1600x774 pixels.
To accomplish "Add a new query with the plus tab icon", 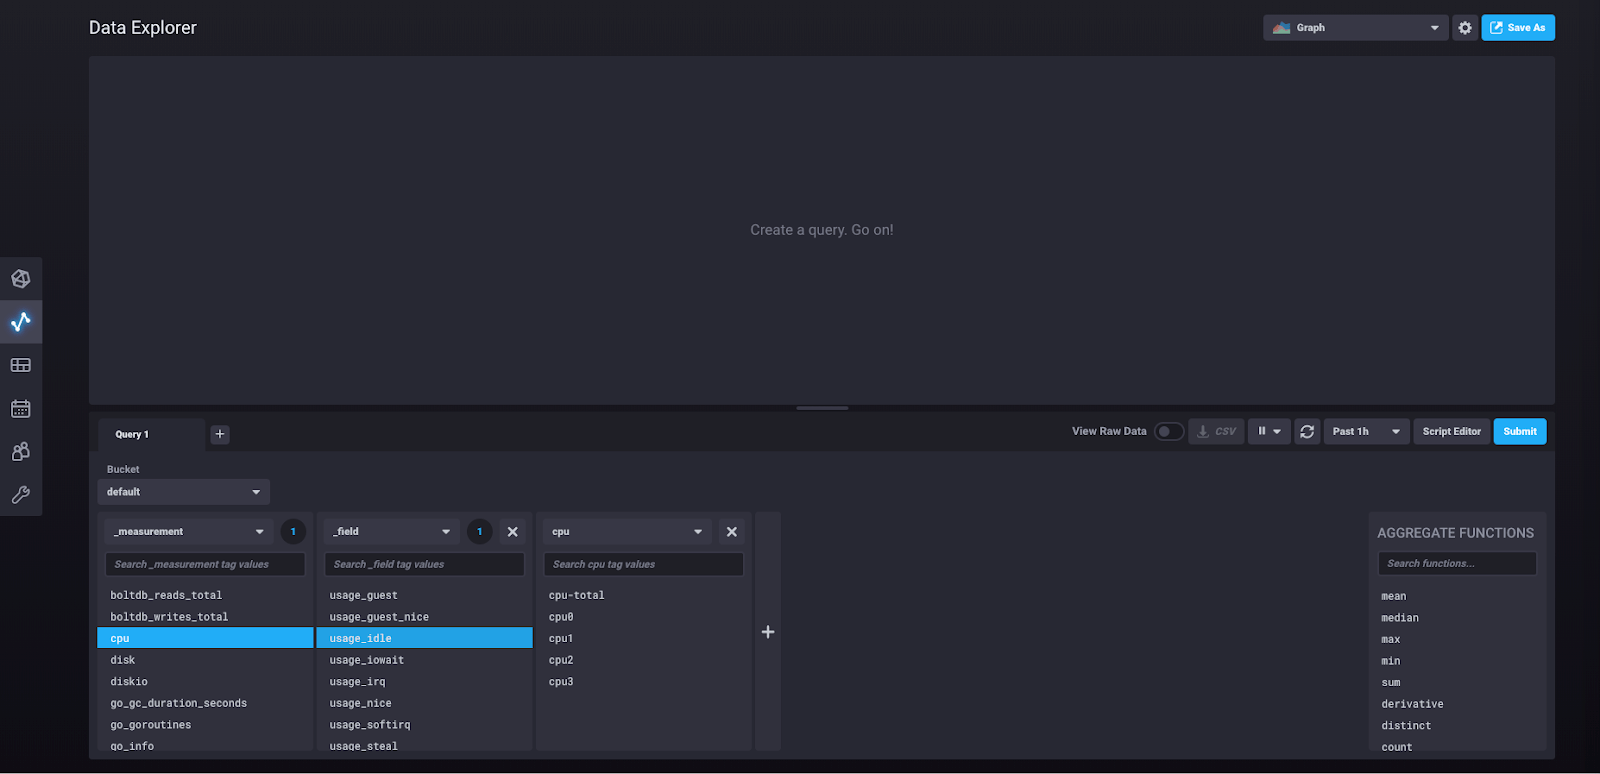I will point(220,434).
